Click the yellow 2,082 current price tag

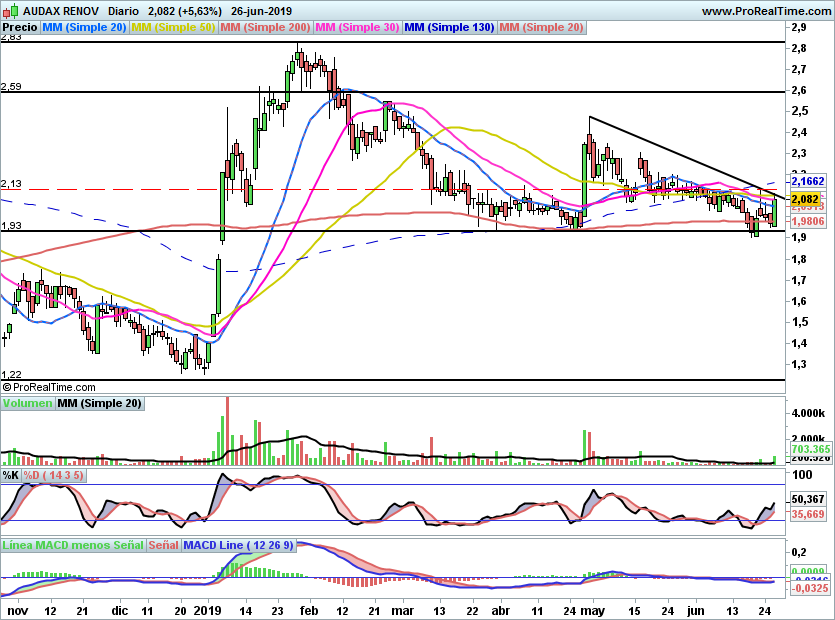(x=805, y=199)
